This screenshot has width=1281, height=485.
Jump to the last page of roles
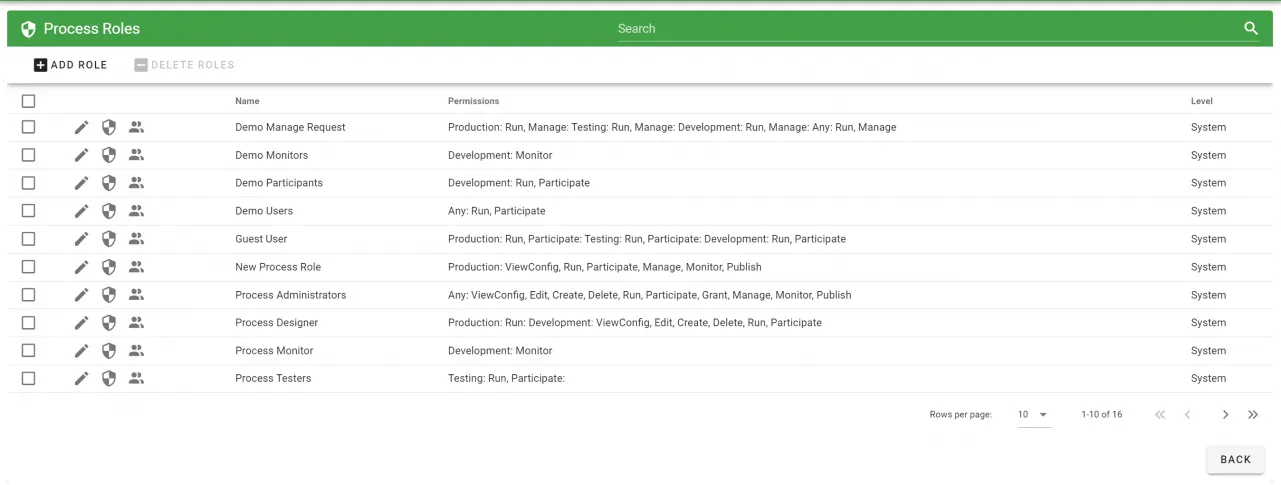(1253, 415)
